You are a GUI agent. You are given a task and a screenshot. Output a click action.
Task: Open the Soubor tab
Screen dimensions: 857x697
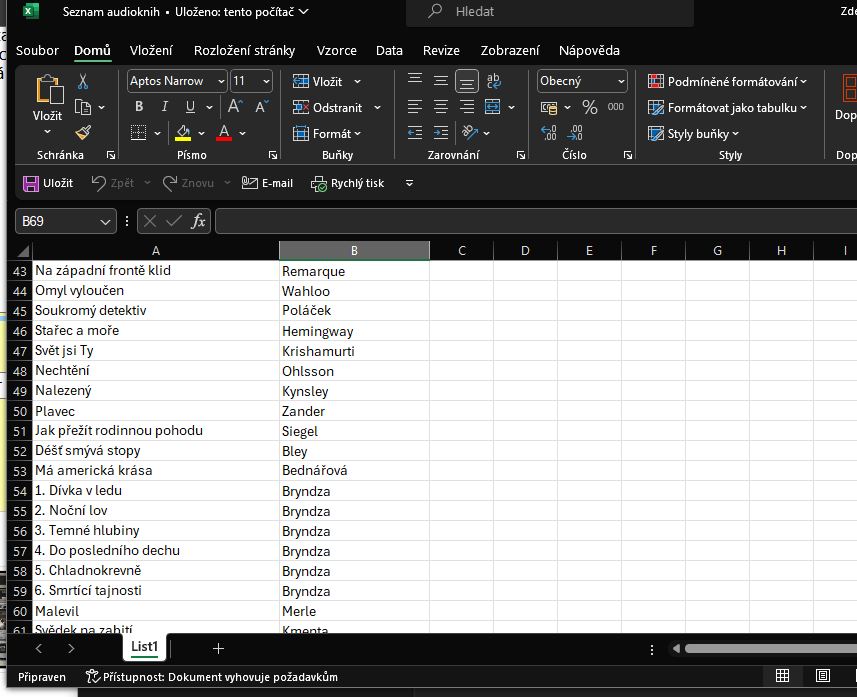pos(37,51)
